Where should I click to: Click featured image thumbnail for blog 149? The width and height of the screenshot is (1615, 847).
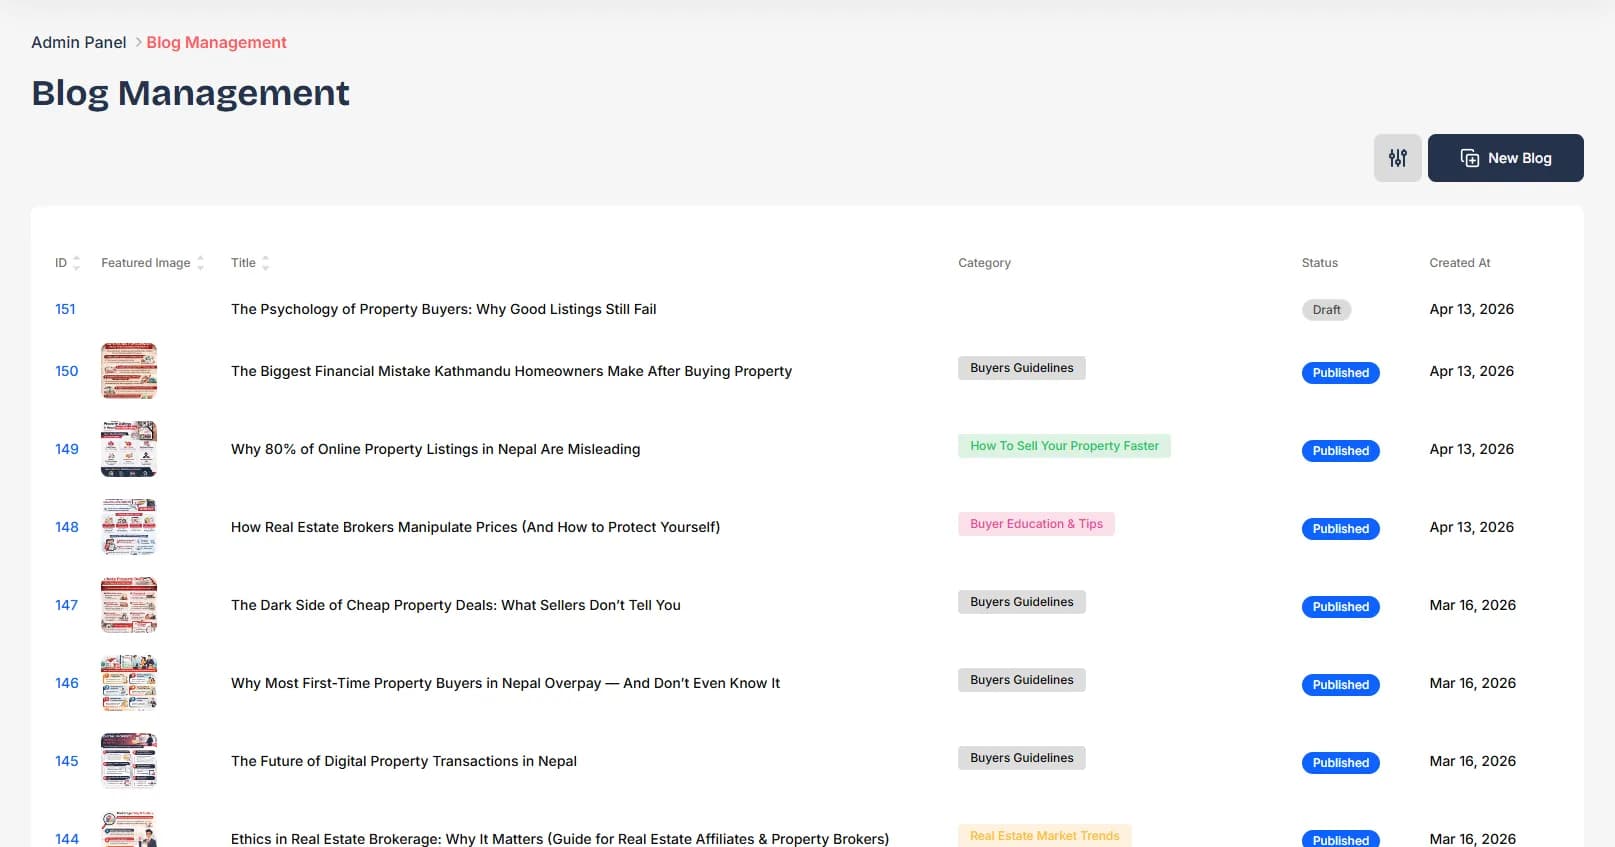point(129,449)
